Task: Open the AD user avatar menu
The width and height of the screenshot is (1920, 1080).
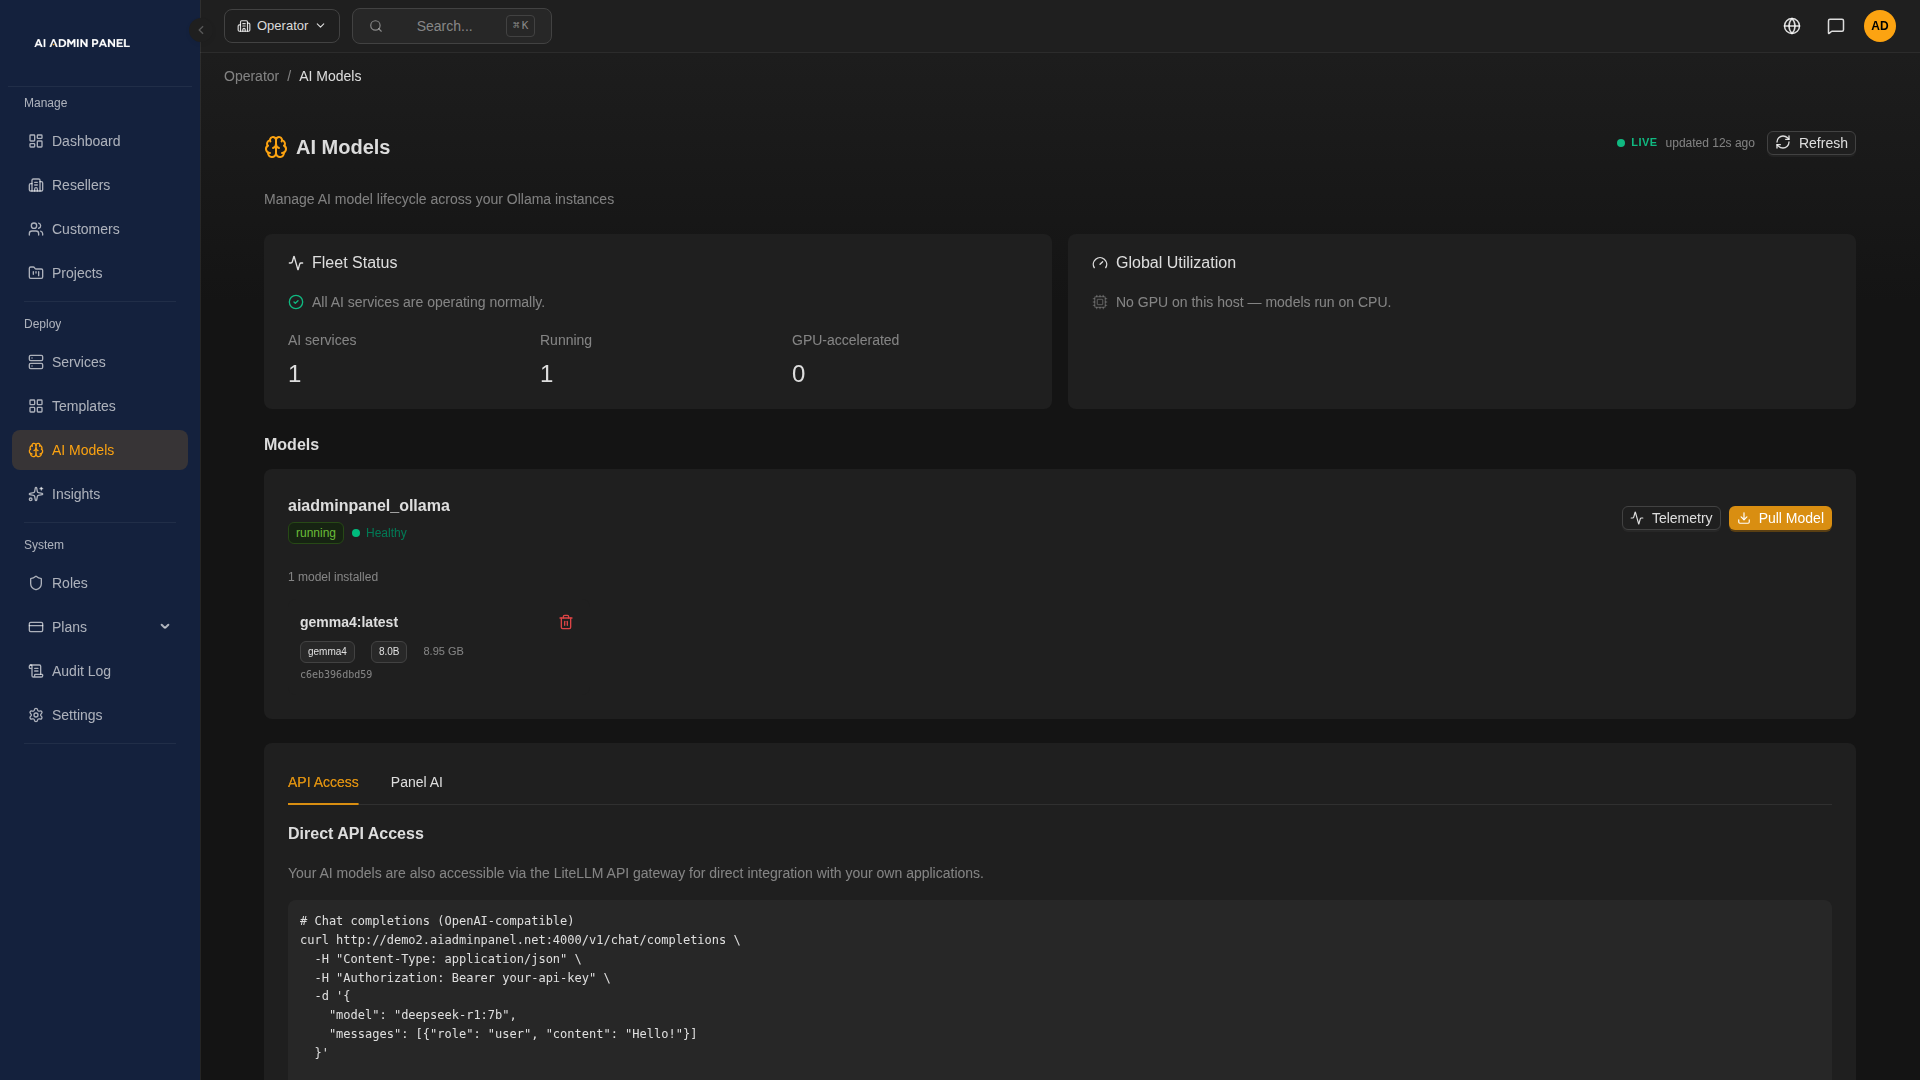Action: pos(1880,26)
